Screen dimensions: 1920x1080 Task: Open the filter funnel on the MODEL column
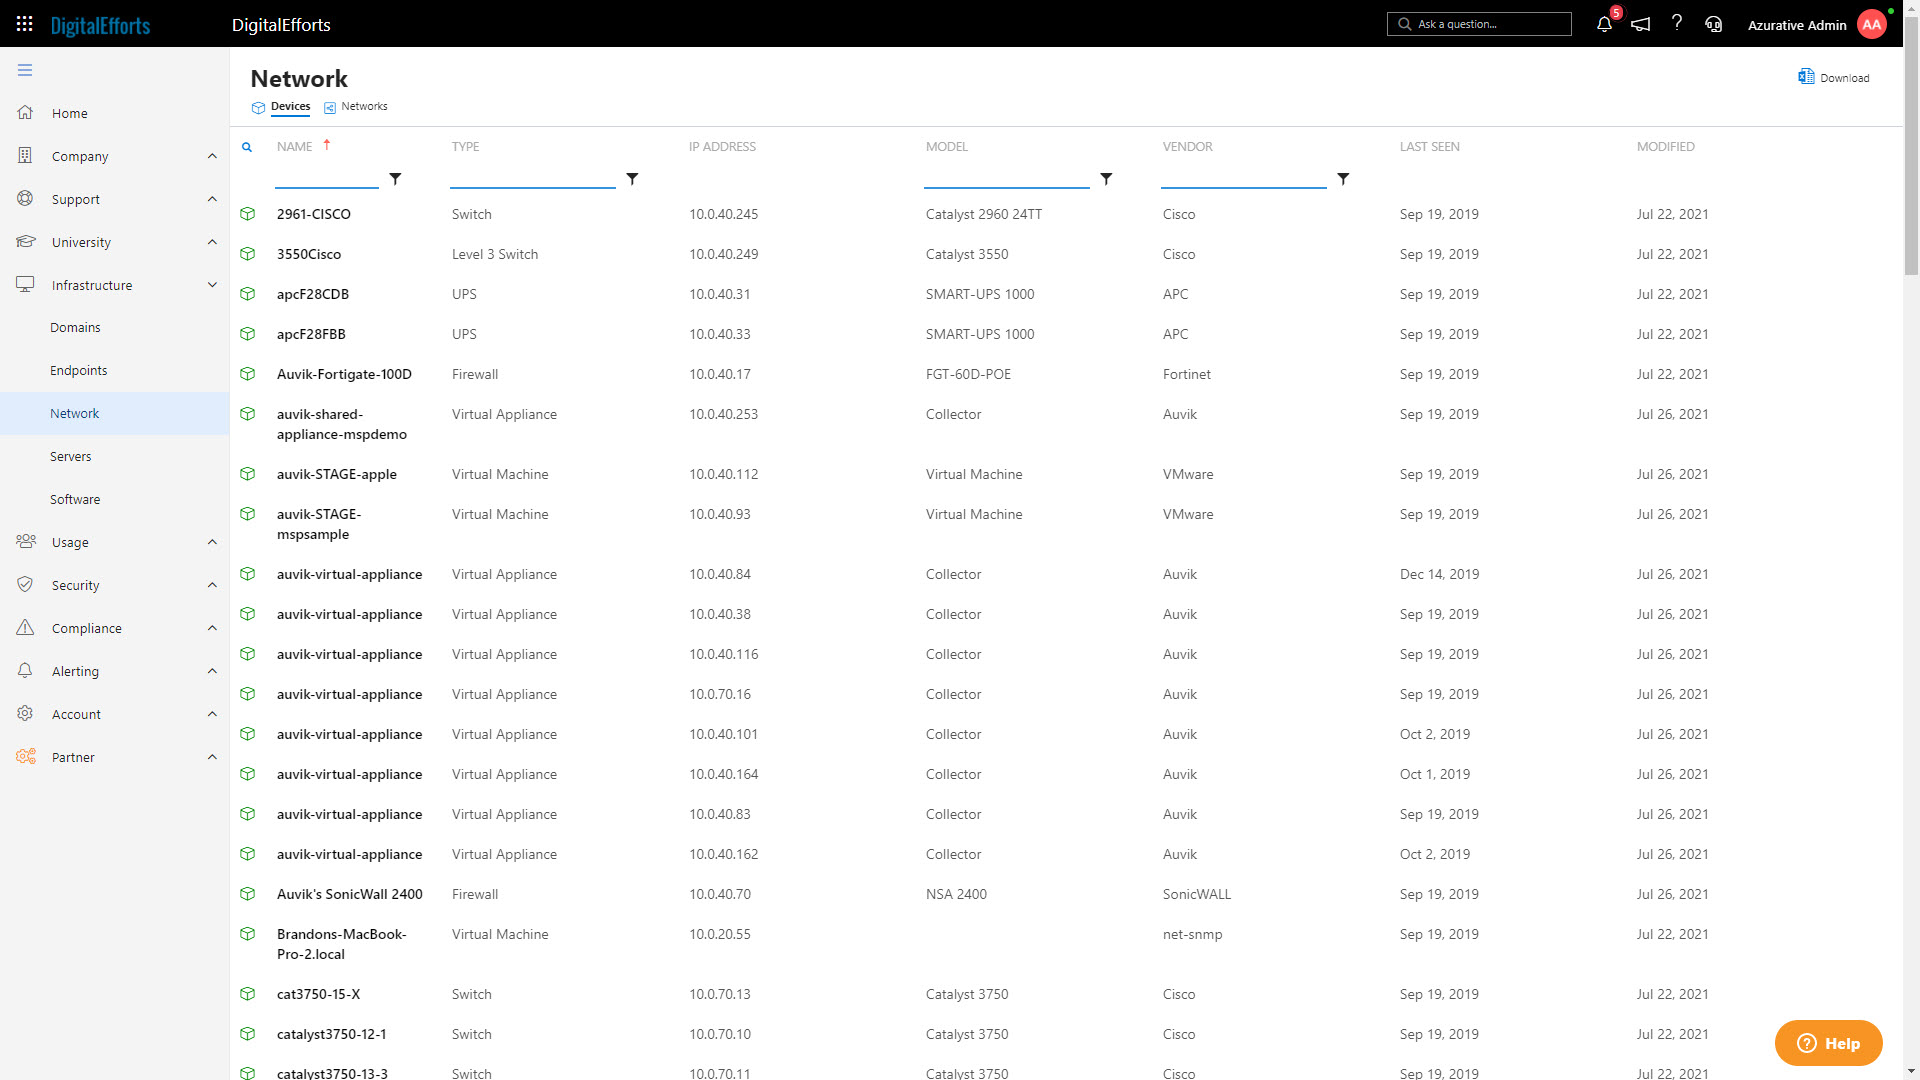[1108, 179]
